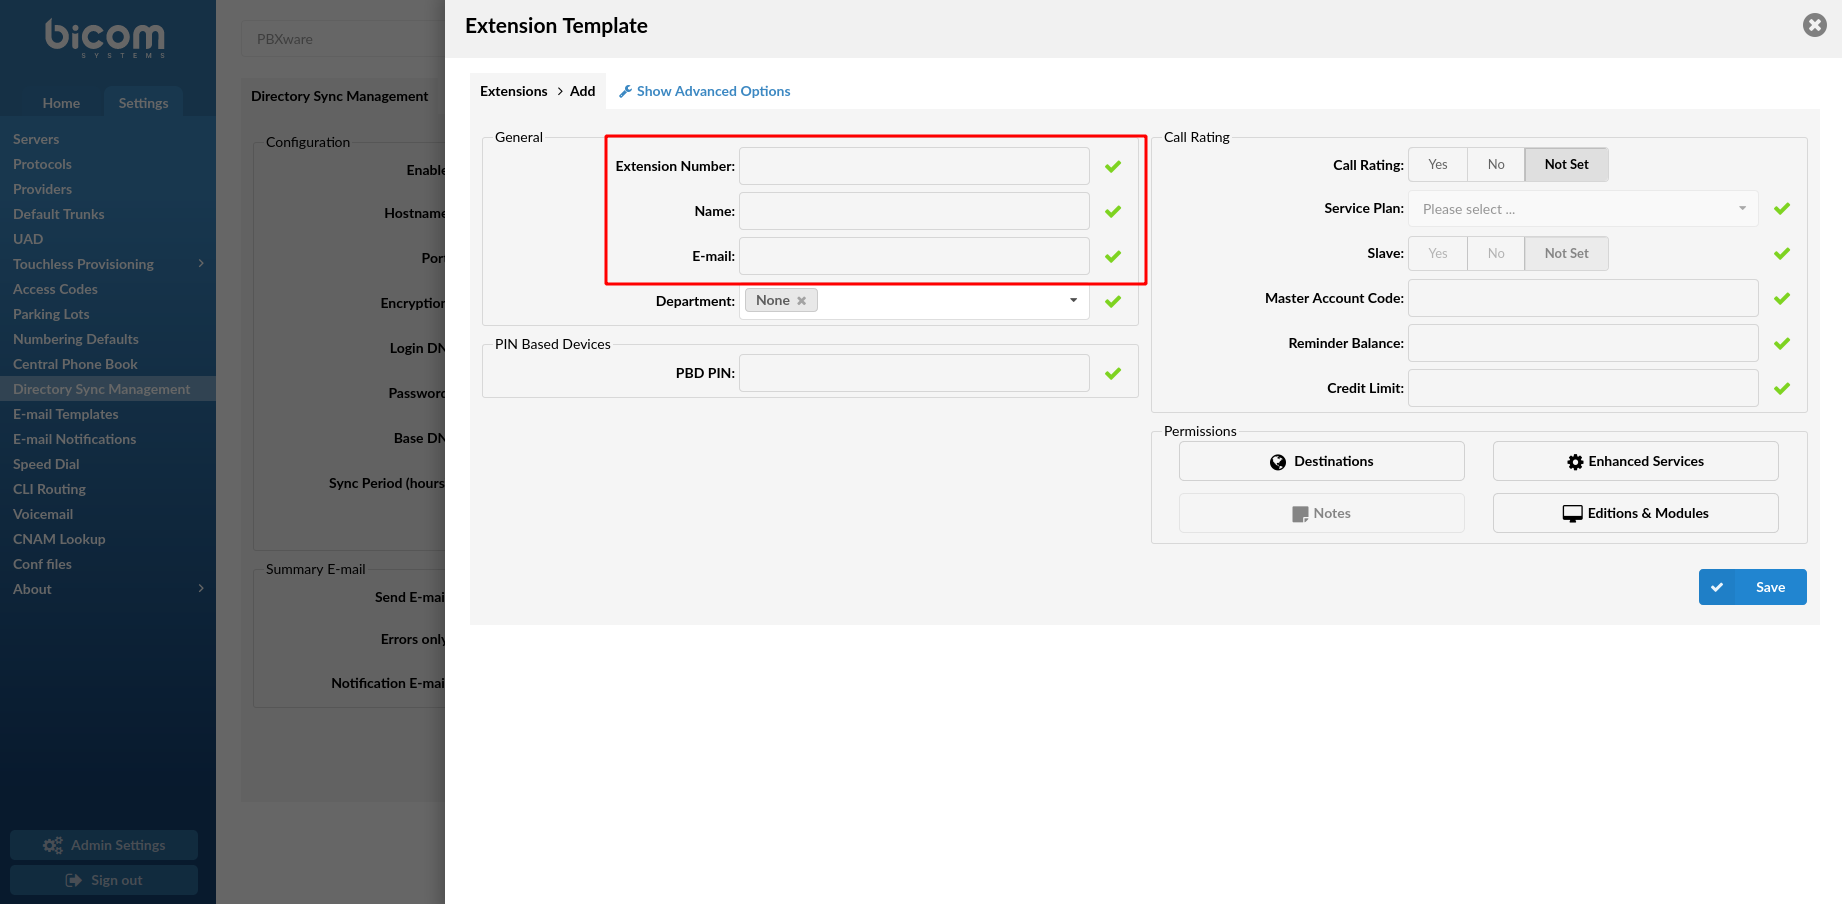Focus the E-mail input field

point(914,256)
